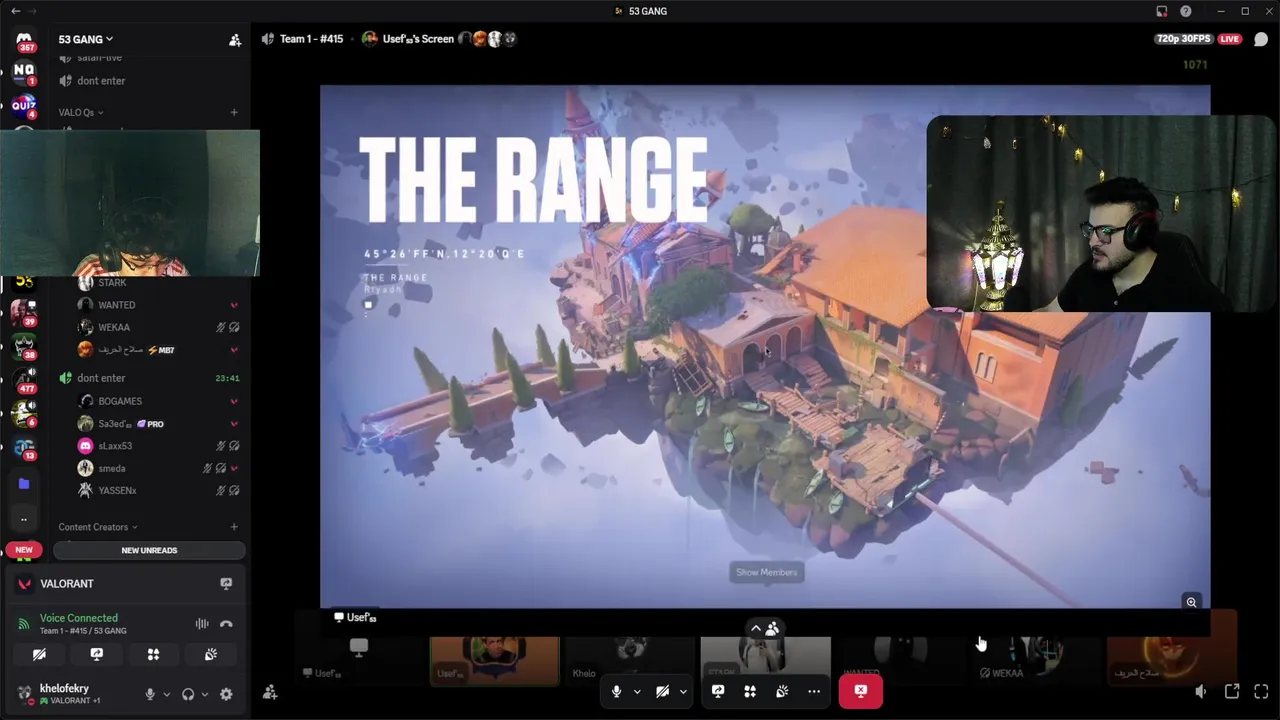Disconnect from voice in sidebar
Viewport: 1280px width, 720px height.
226,624
